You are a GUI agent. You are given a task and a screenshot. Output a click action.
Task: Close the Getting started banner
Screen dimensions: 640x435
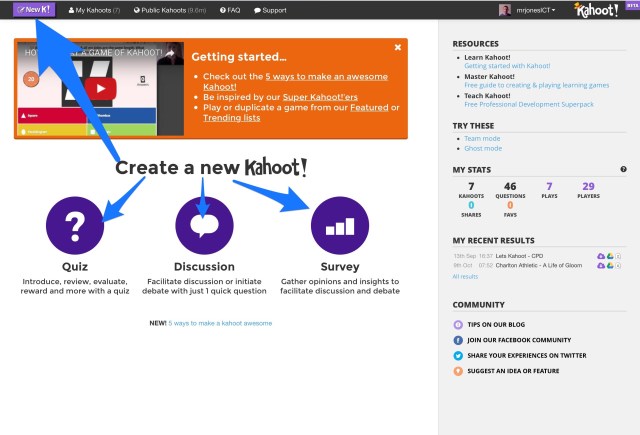tap(398, 47)
